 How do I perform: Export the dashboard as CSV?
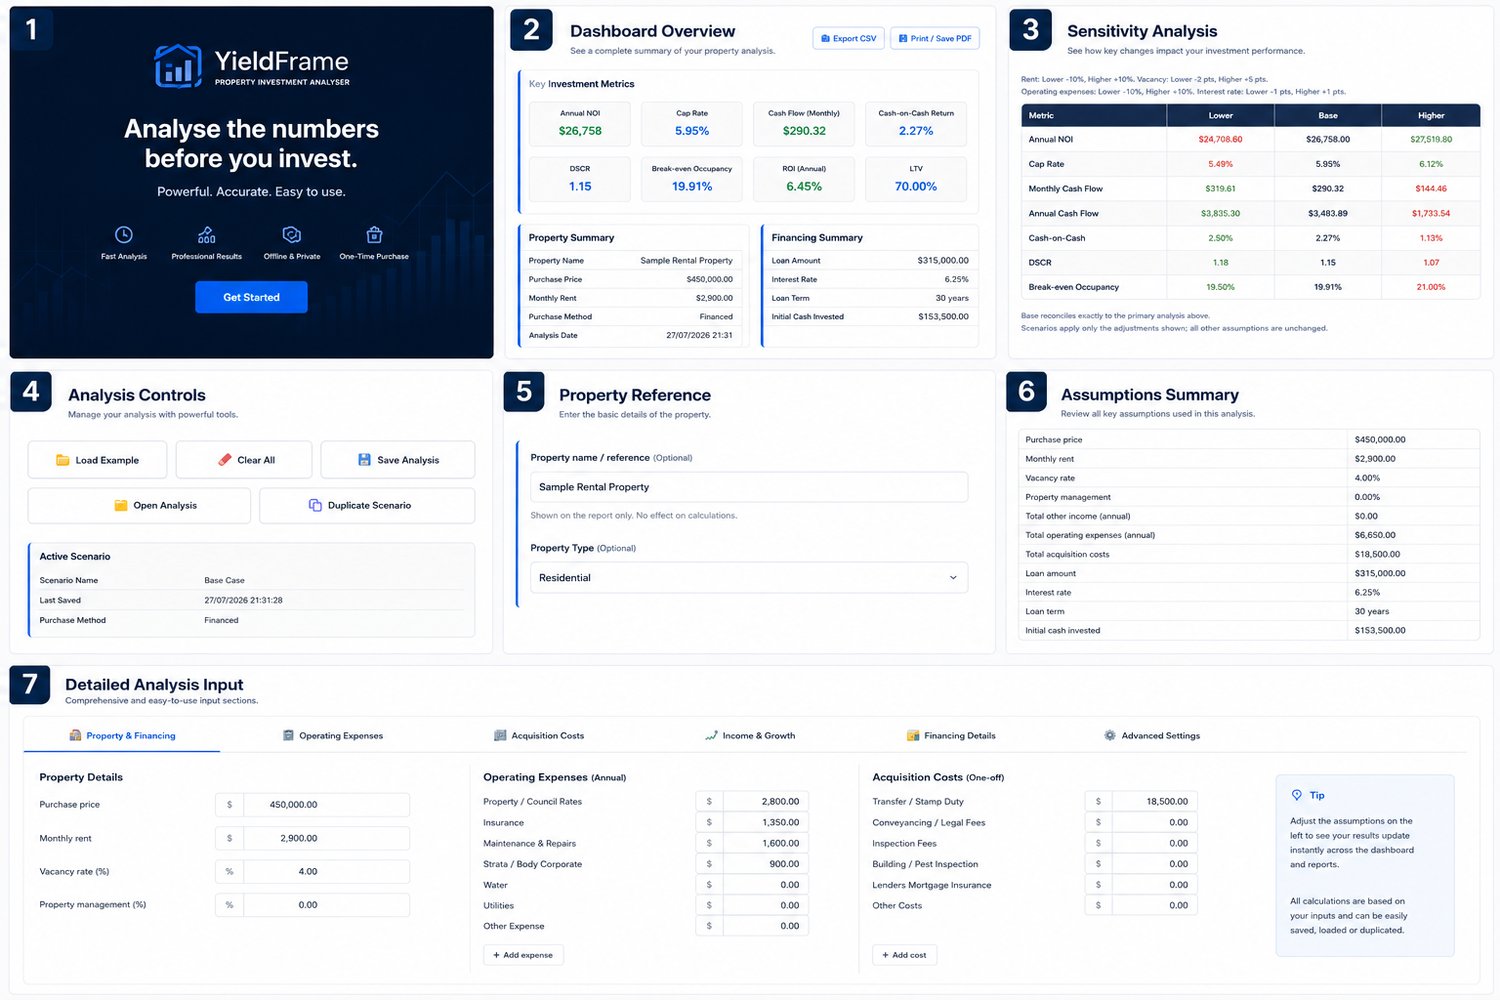coord(848,38)
